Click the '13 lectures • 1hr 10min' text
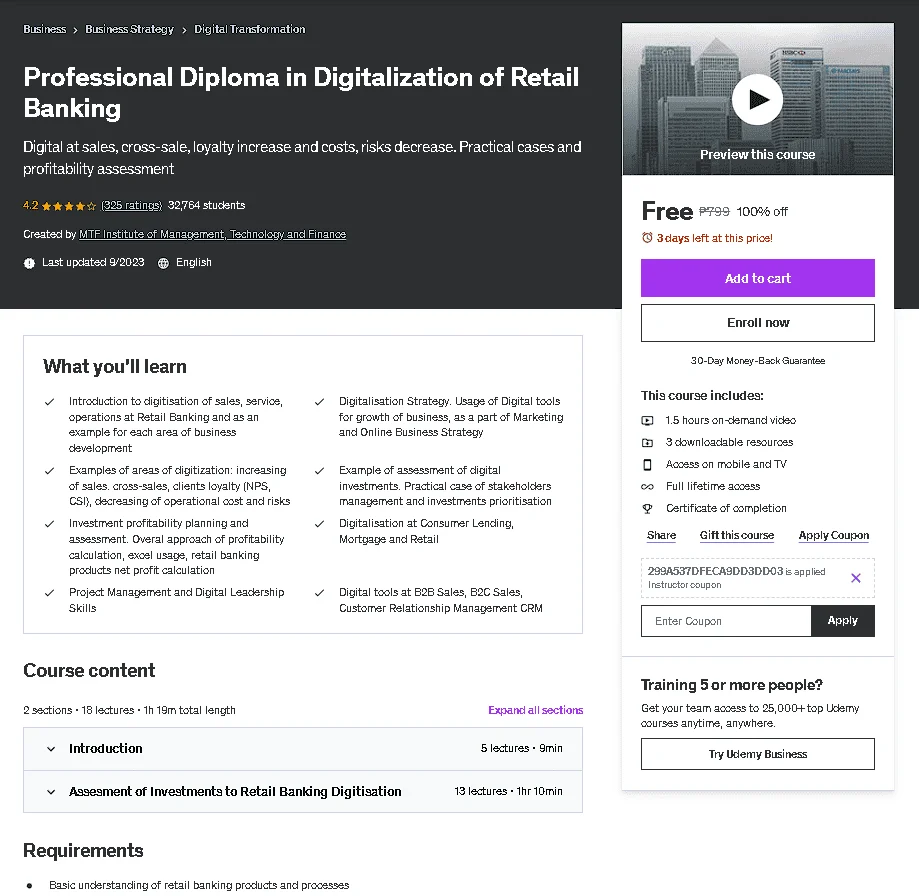Viewport: 919px width, 896px height. [x=508, y=791]
